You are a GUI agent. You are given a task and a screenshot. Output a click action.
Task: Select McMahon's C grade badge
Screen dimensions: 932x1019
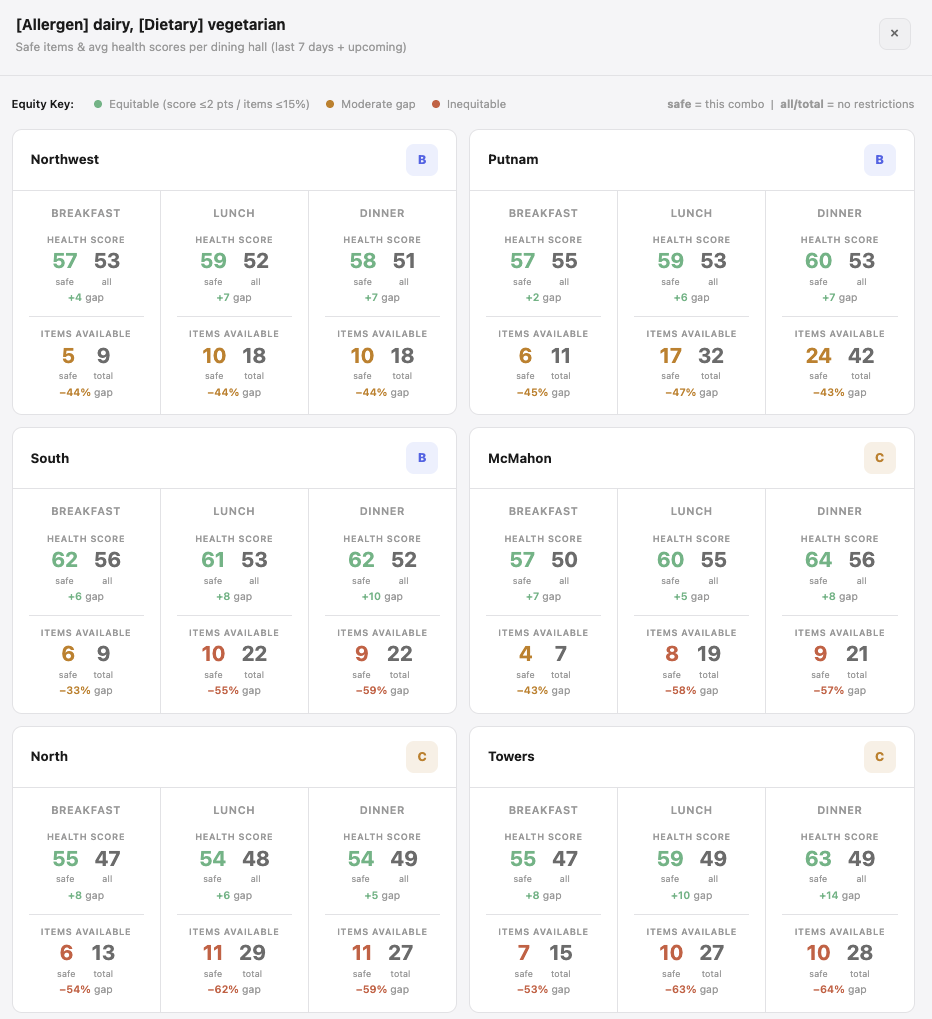click(879, 458)
